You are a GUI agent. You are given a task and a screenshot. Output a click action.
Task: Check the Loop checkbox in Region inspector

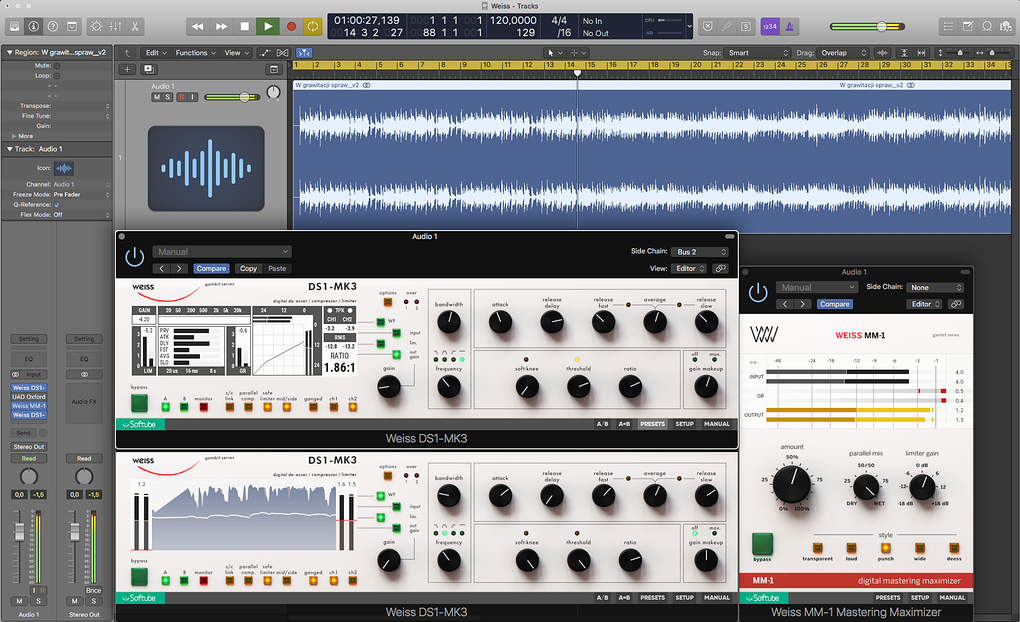57,75
